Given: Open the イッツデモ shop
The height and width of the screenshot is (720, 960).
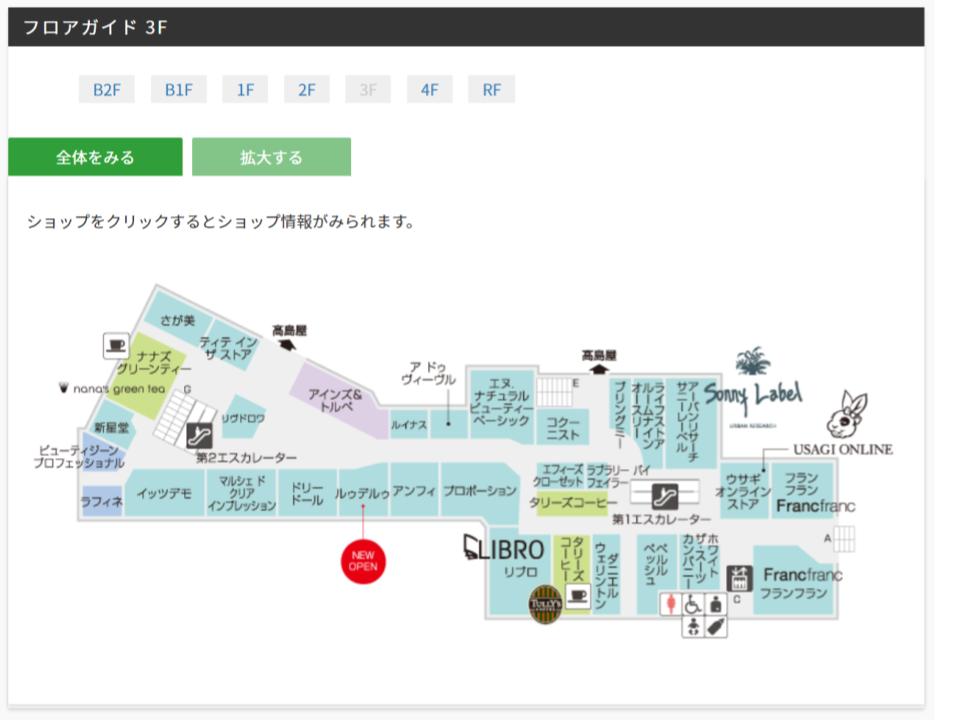Looking at the screenshot, I should tap(164, 493).
